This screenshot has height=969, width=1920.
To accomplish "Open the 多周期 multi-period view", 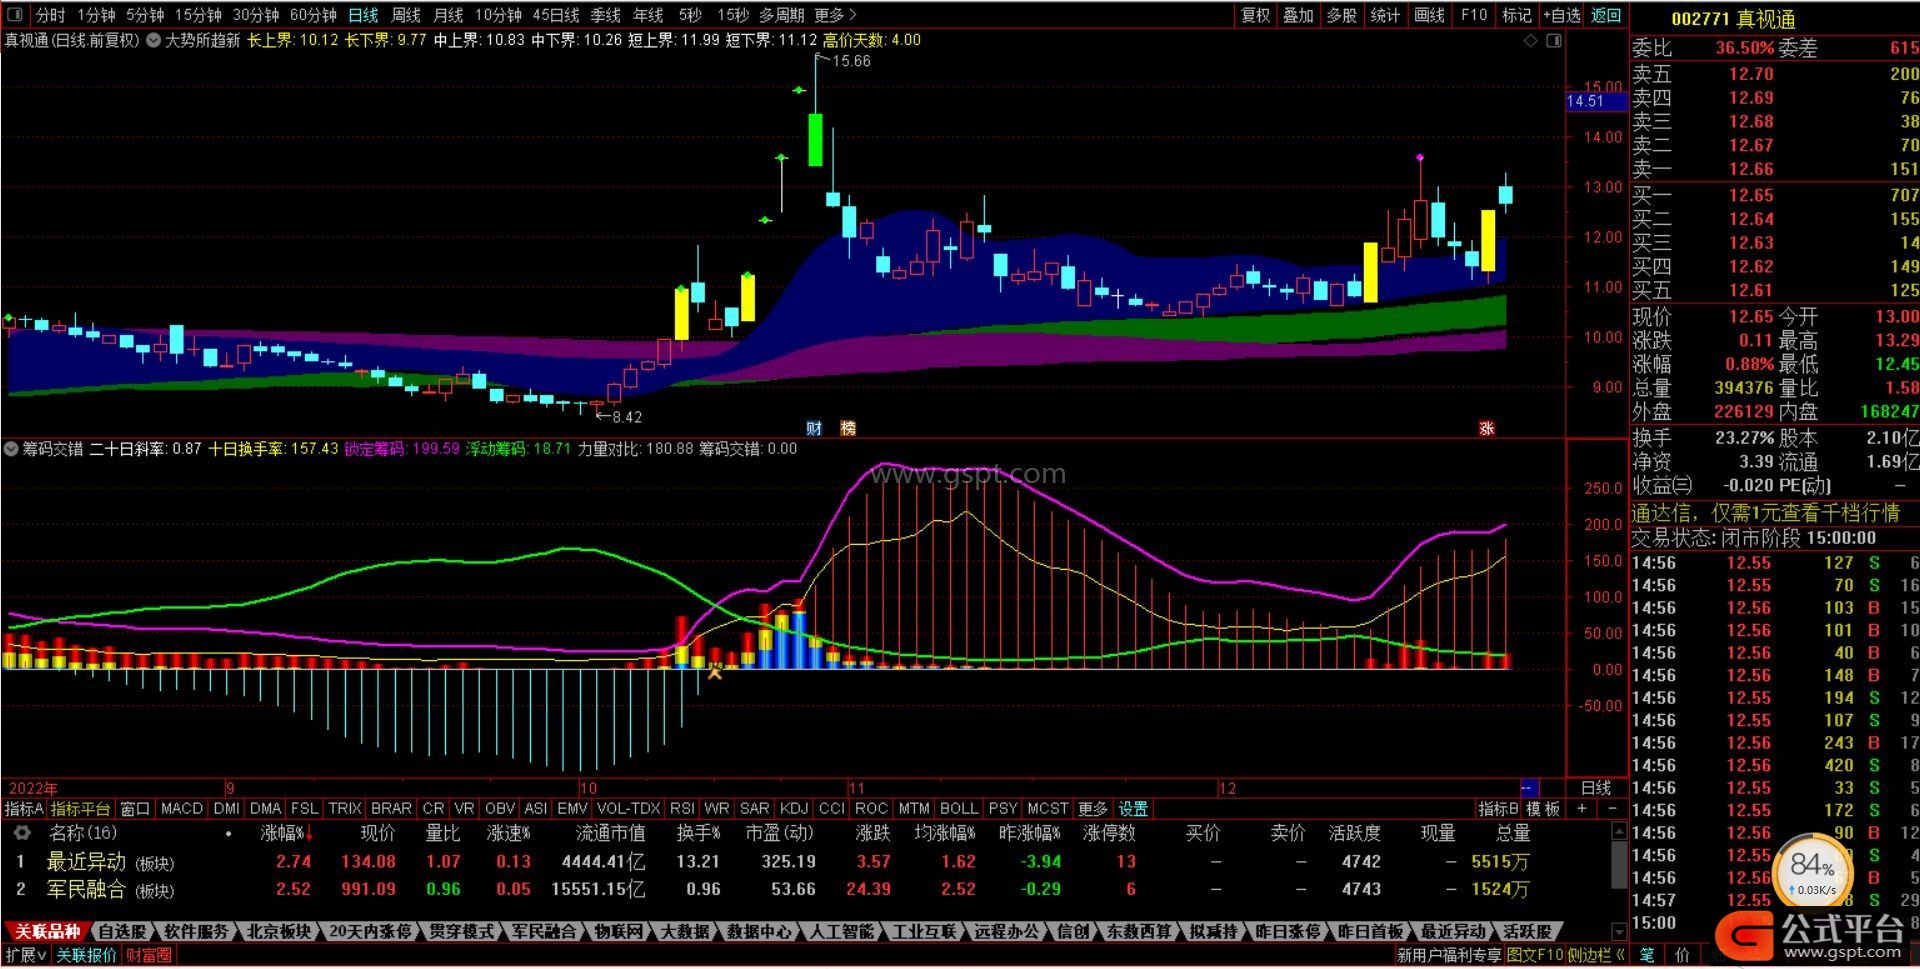I will point(782,15).
